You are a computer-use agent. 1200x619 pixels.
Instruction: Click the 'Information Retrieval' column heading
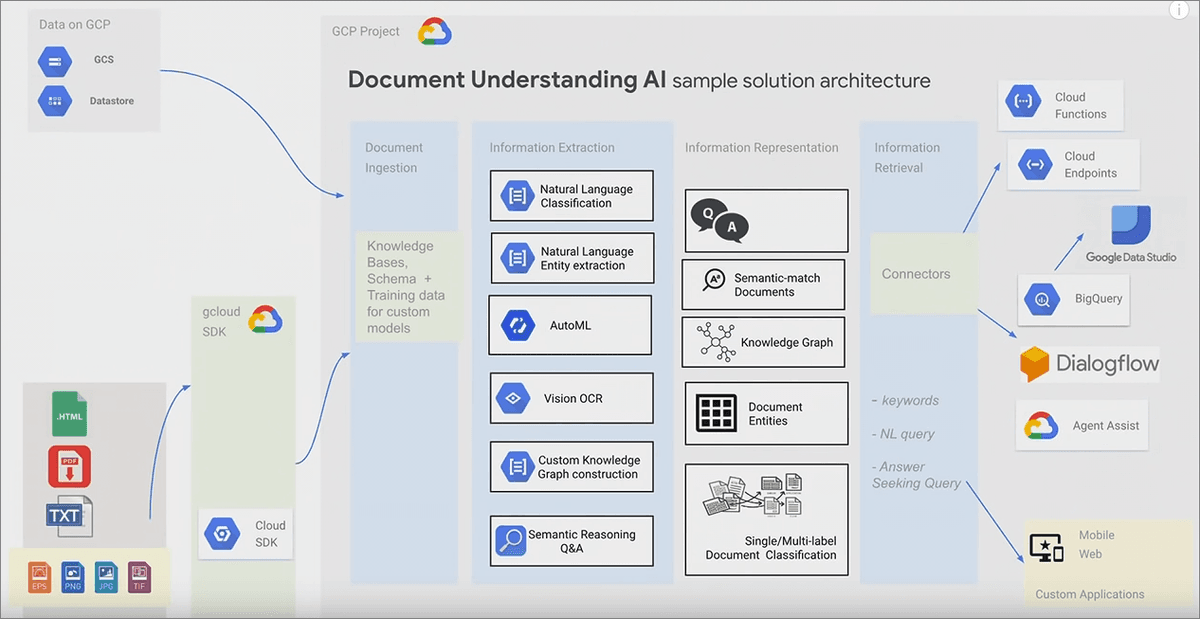pyautogui.click(x=907, y=158)
